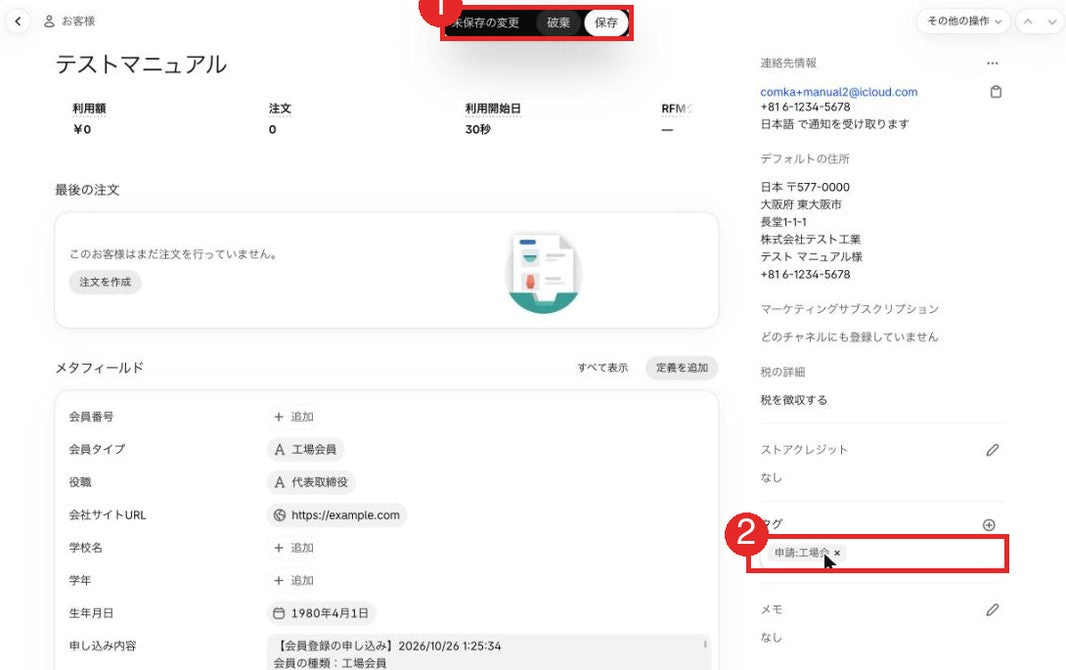Click the 申し込み内容 text area
This screenshot has height=670, width=1066.
pos(489,652)
